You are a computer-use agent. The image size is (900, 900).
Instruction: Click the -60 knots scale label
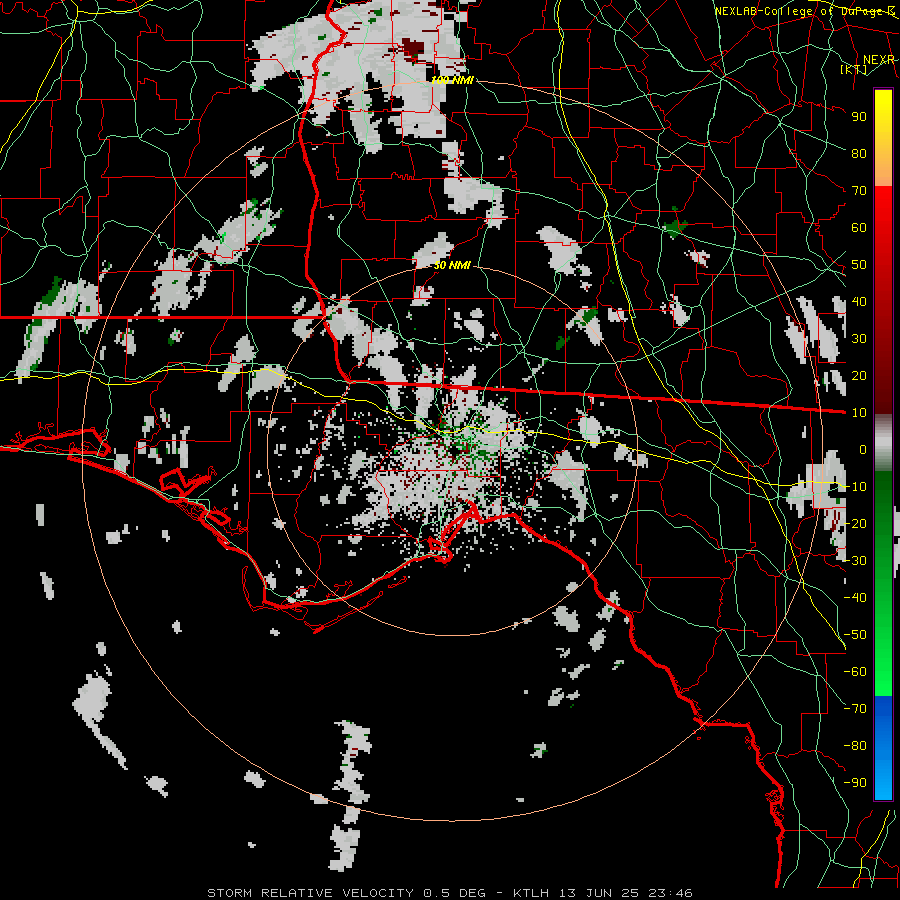tap(855, 672)
